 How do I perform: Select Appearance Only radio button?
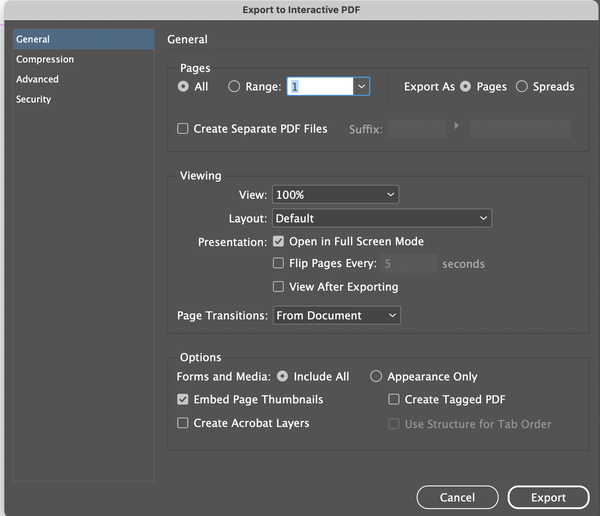coord(376,376)
